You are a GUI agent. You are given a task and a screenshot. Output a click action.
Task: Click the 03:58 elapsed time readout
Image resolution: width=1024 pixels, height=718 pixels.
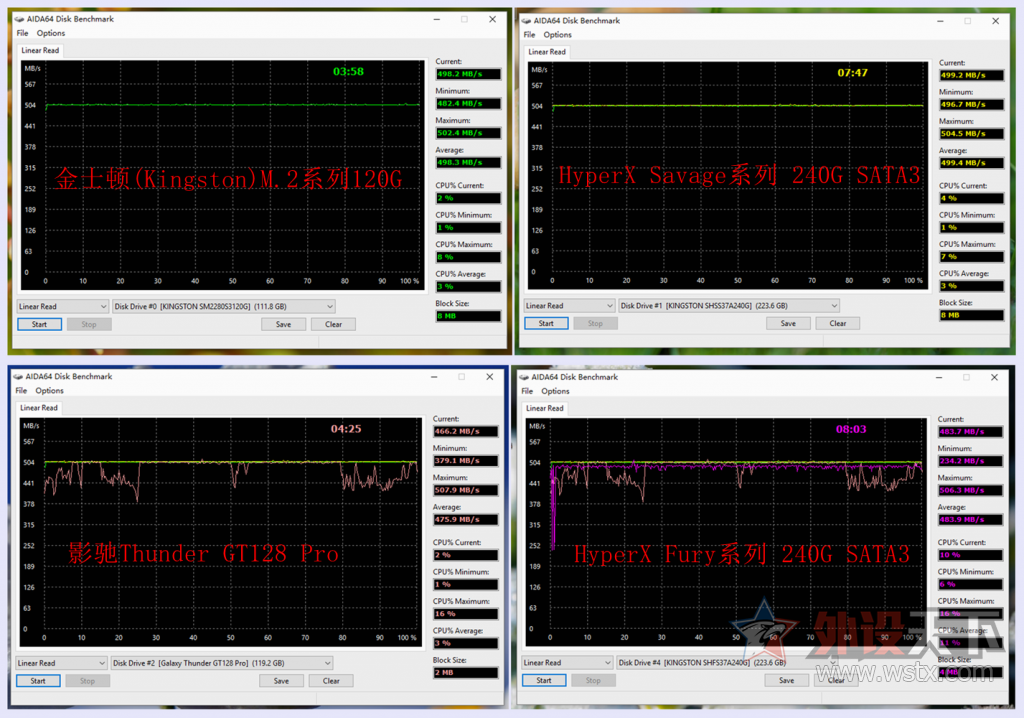click(348, 71)
